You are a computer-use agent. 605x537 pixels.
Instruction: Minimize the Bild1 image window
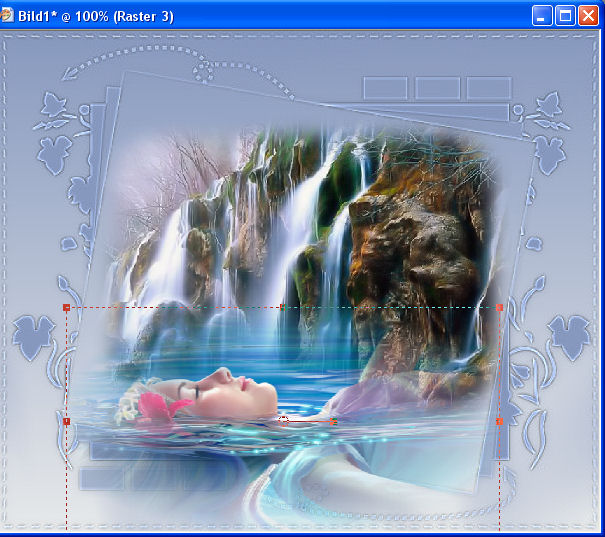click(x=542, y=15)
